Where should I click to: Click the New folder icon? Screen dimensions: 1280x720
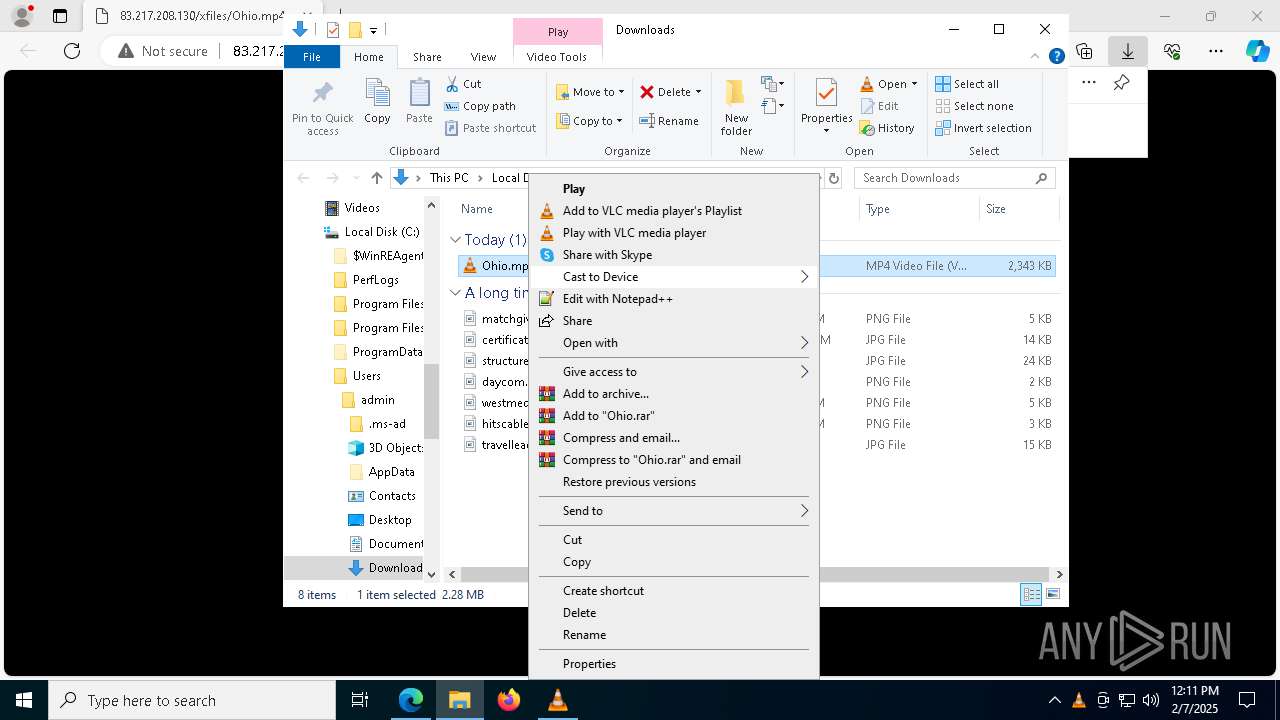click(735, 93)
